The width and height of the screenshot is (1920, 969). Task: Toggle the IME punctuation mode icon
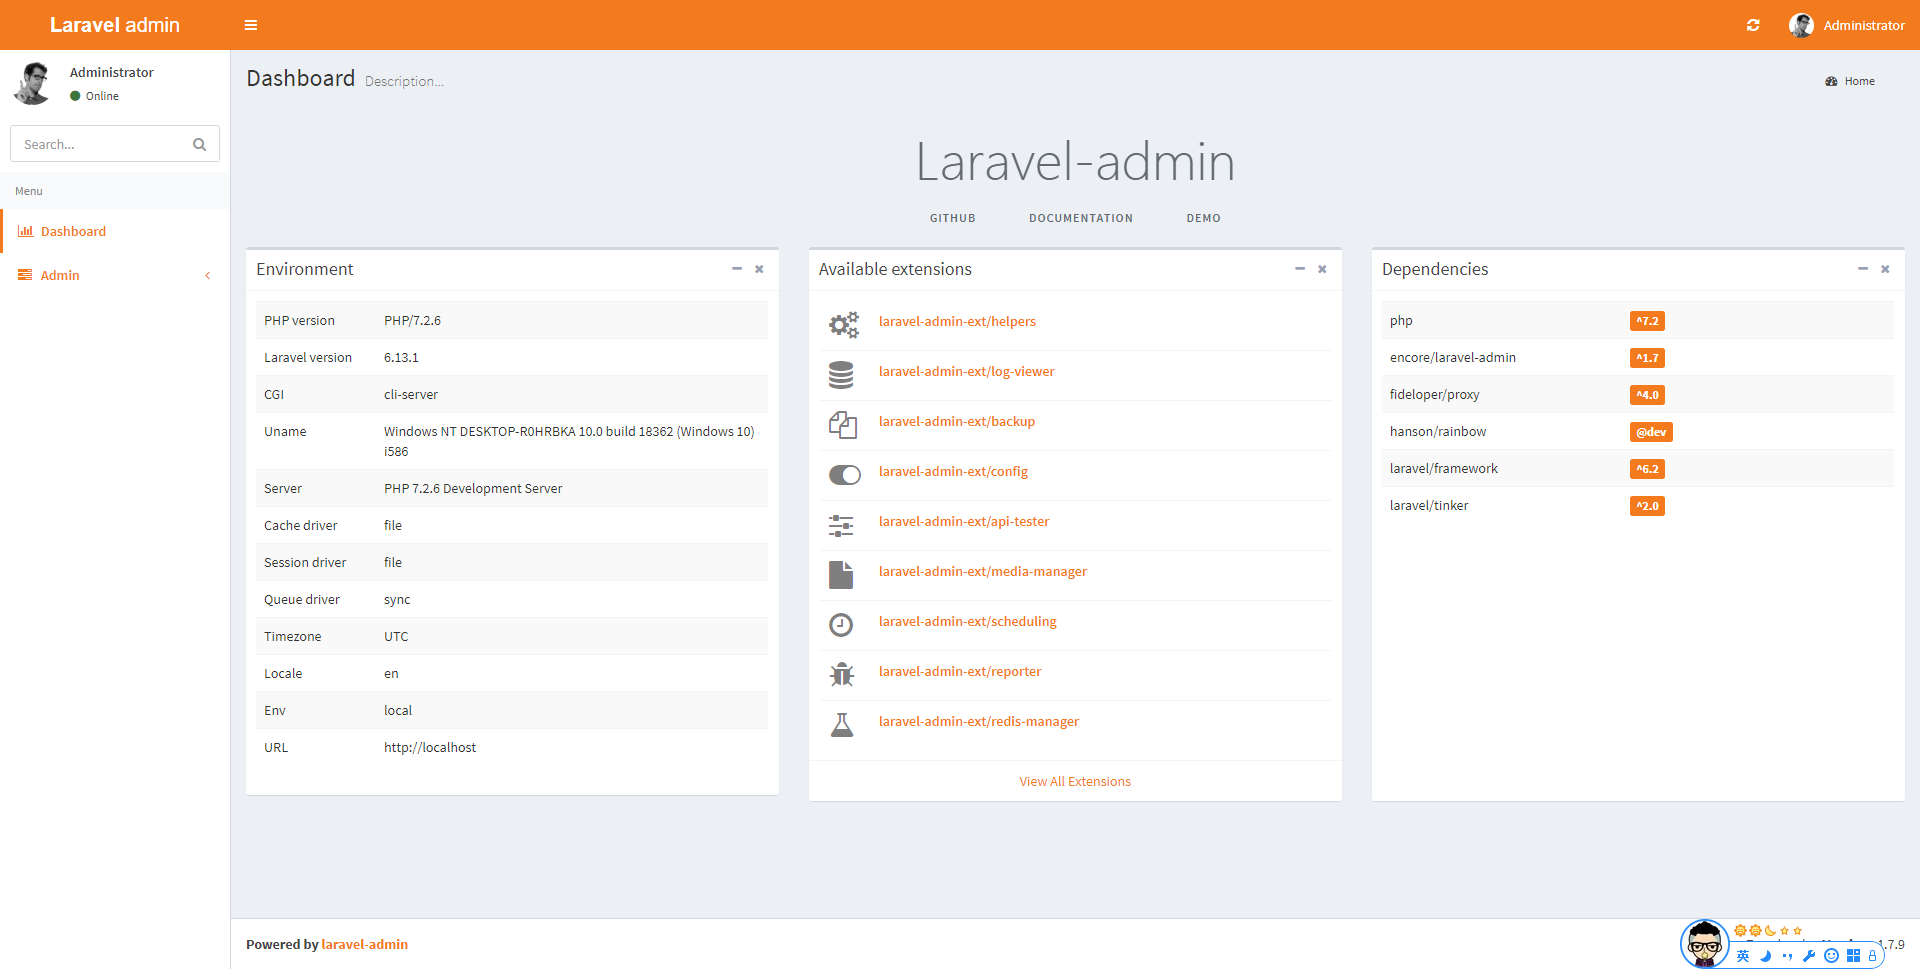[x=1787, y=956]
